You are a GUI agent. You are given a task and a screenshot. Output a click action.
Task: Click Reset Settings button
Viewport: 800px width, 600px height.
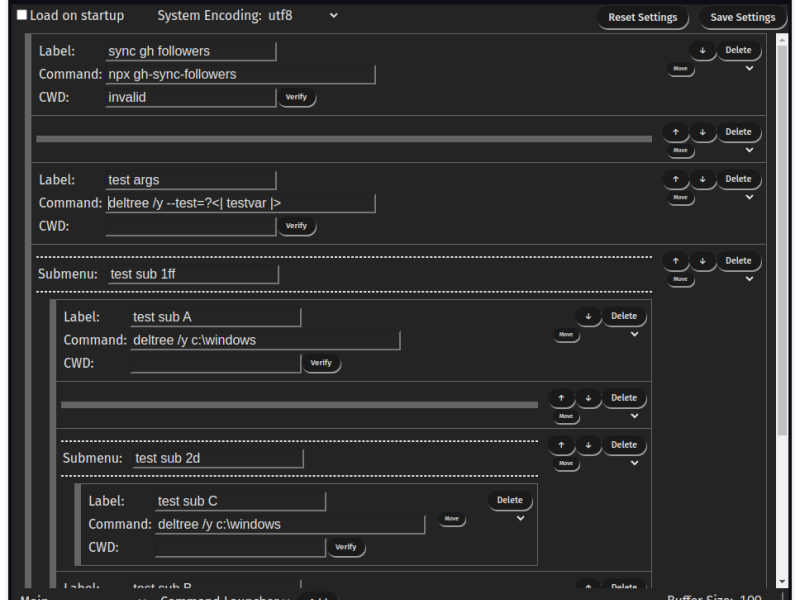643,17
